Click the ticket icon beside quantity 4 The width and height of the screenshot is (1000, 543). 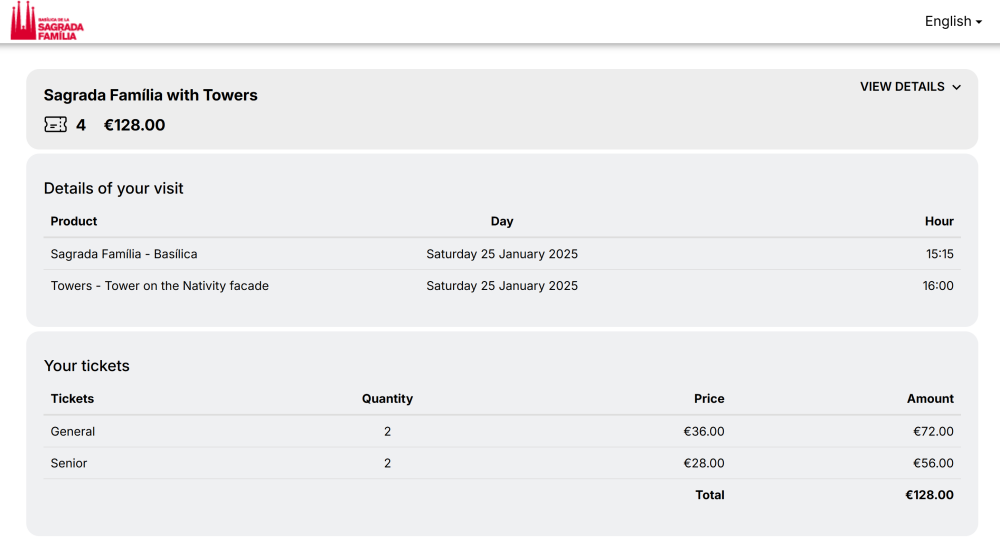click(55, 124)
